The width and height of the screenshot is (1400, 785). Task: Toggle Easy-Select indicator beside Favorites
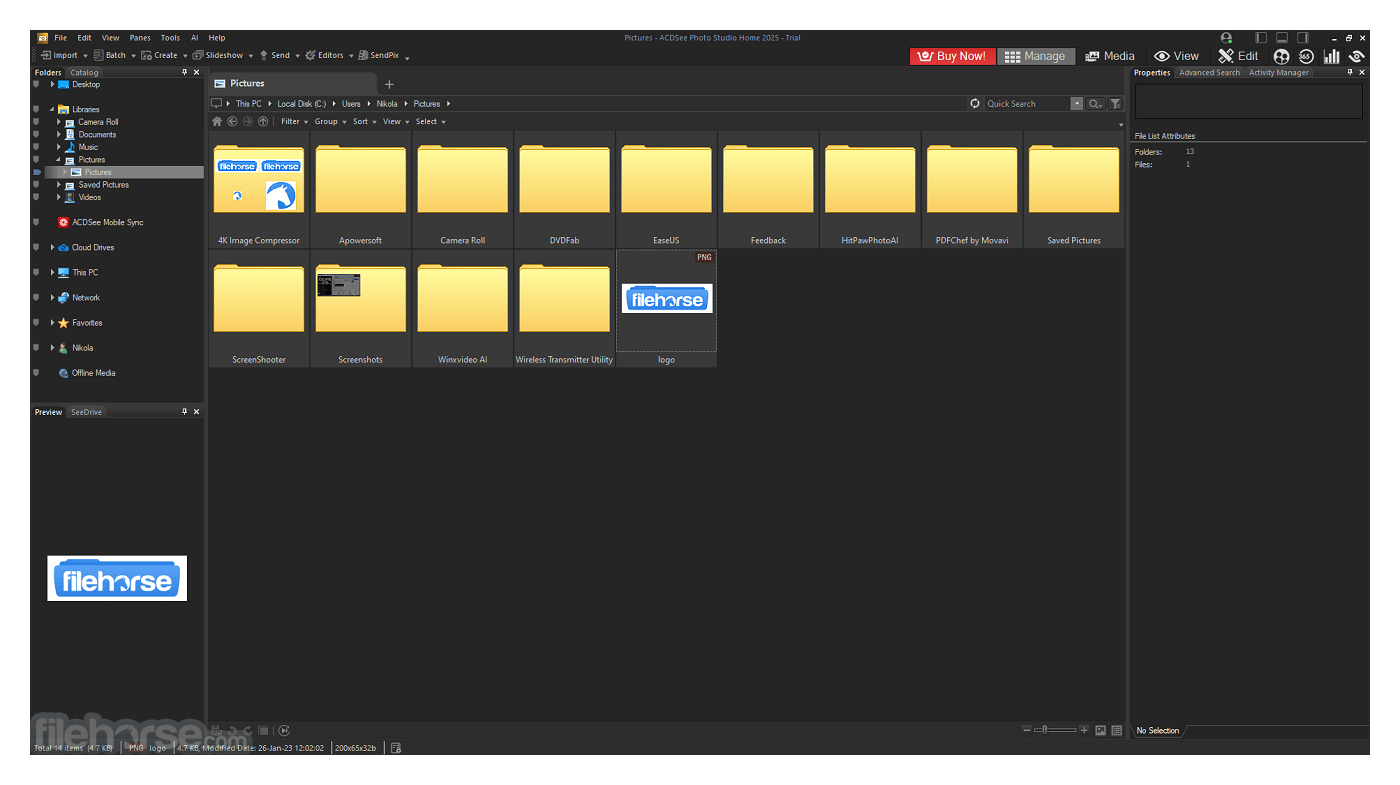[37, 323]
